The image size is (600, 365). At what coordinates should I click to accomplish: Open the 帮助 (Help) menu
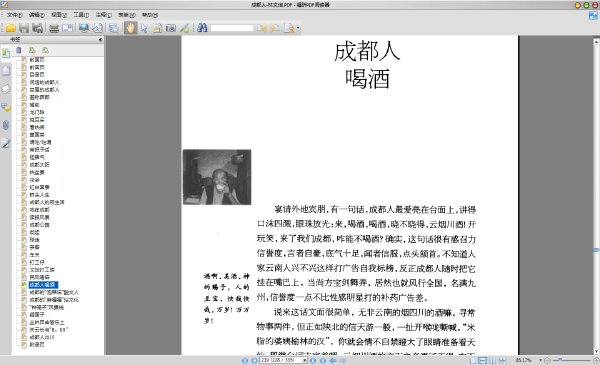pyautogui.click(x=150, y=15)
